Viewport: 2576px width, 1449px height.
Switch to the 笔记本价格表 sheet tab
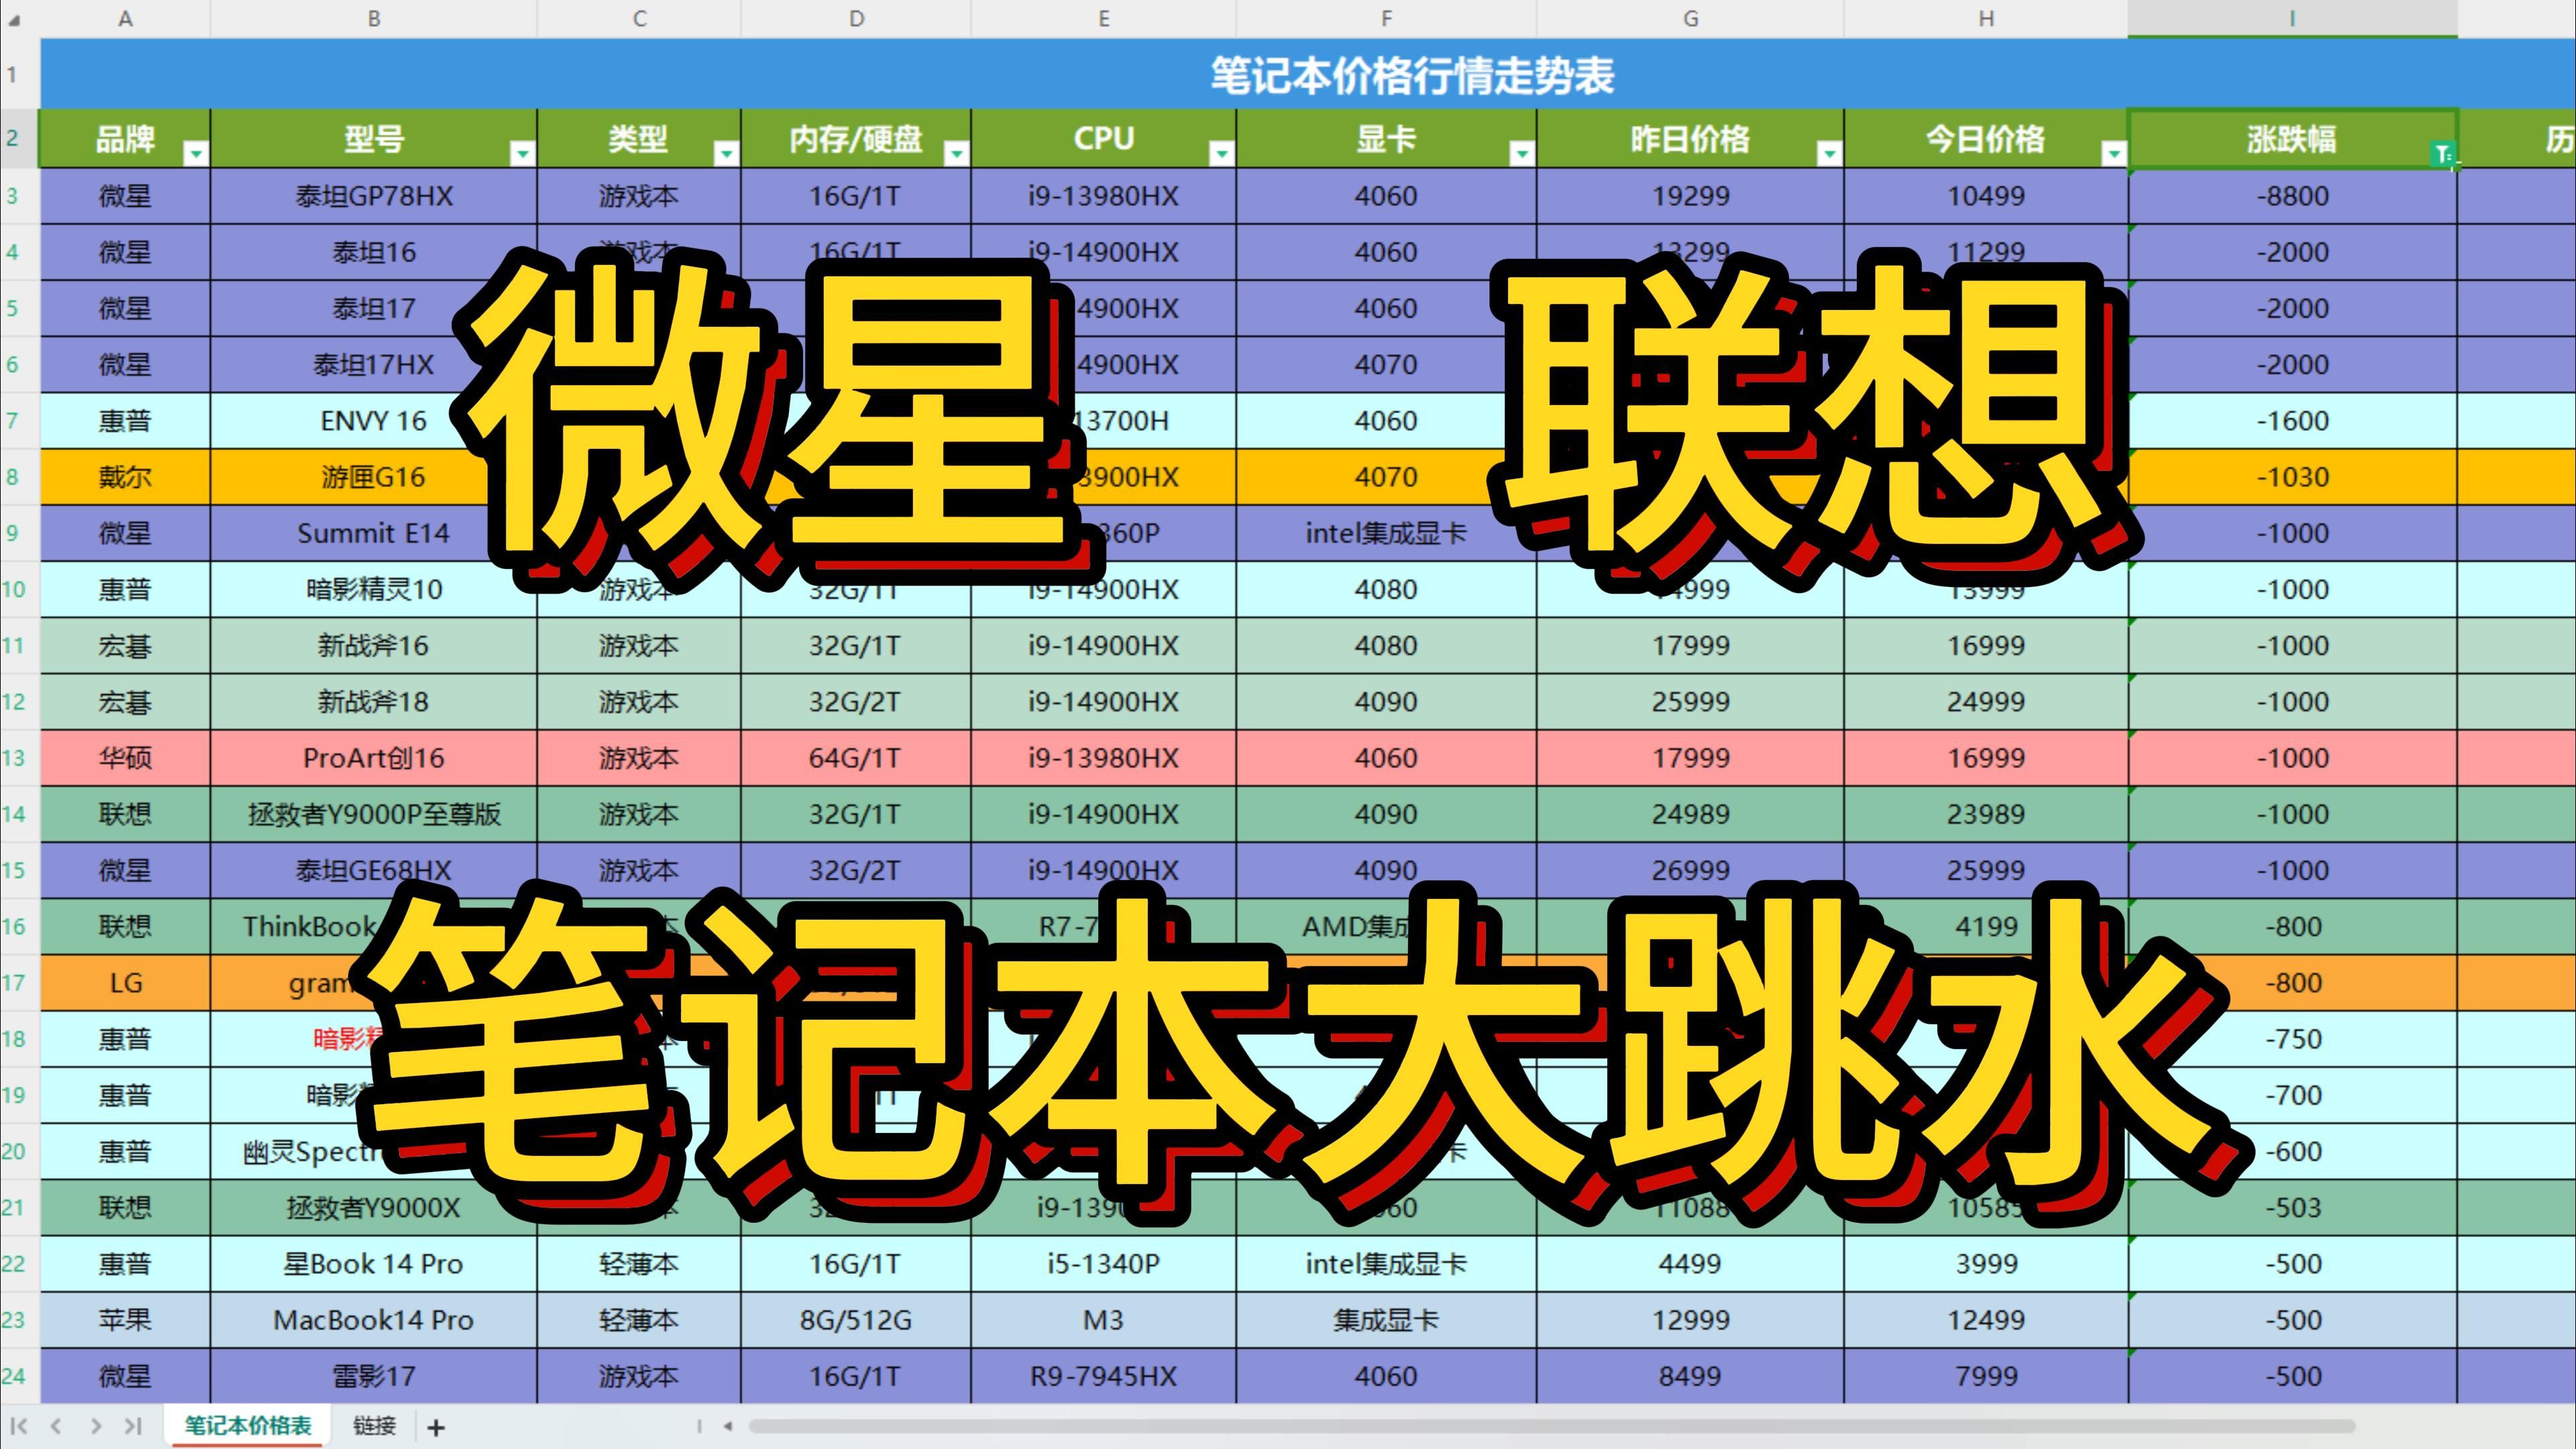coord(248,1426)
